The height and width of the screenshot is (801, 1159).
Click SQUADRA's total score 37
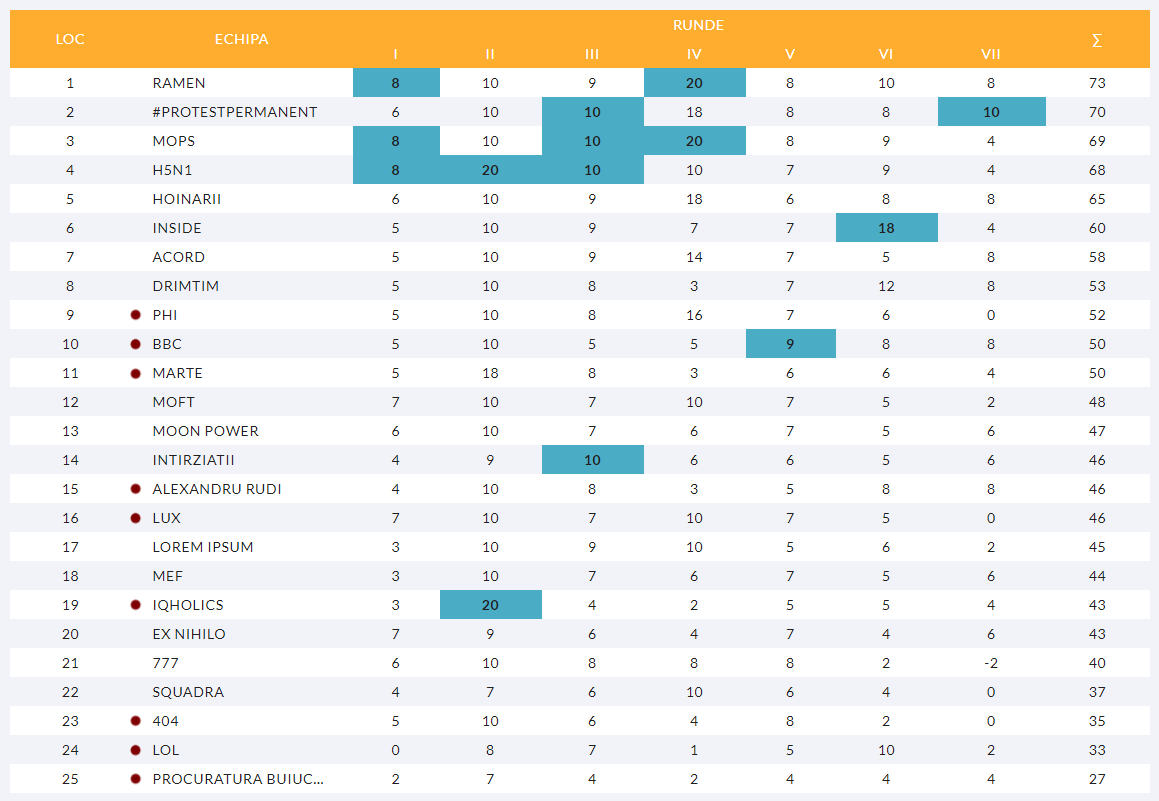[1097, 692]
